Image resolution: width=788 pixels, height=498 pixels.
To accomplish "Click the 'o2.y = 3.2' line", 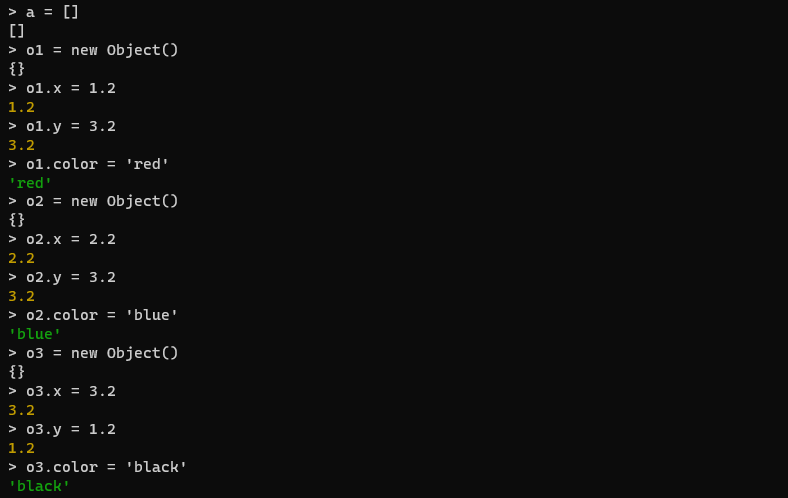I will (62, 277).
